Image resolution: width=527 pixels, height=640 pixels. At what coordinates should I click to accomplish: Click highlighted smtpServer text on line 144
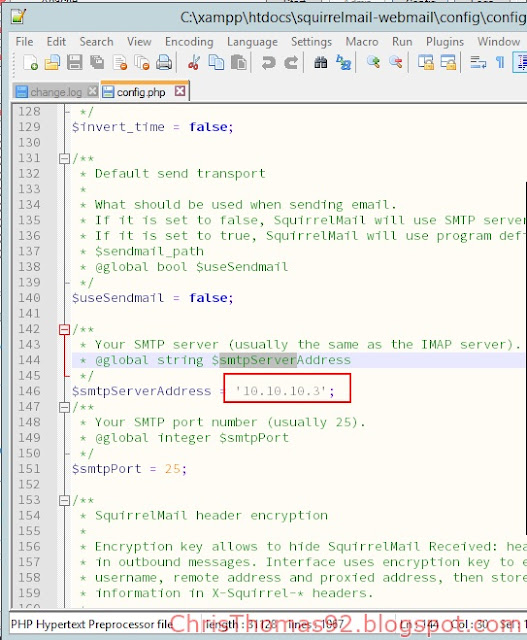258,360
